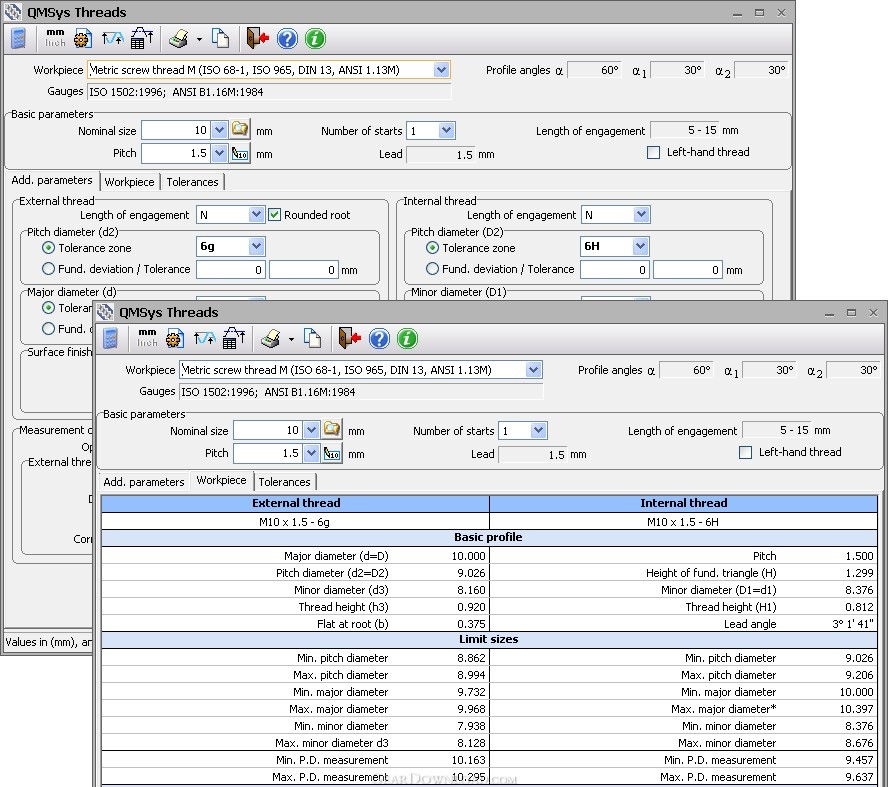889x787 pixels.
Task: Open print options arrow in front window toolbar
Action: pos(291,339)
